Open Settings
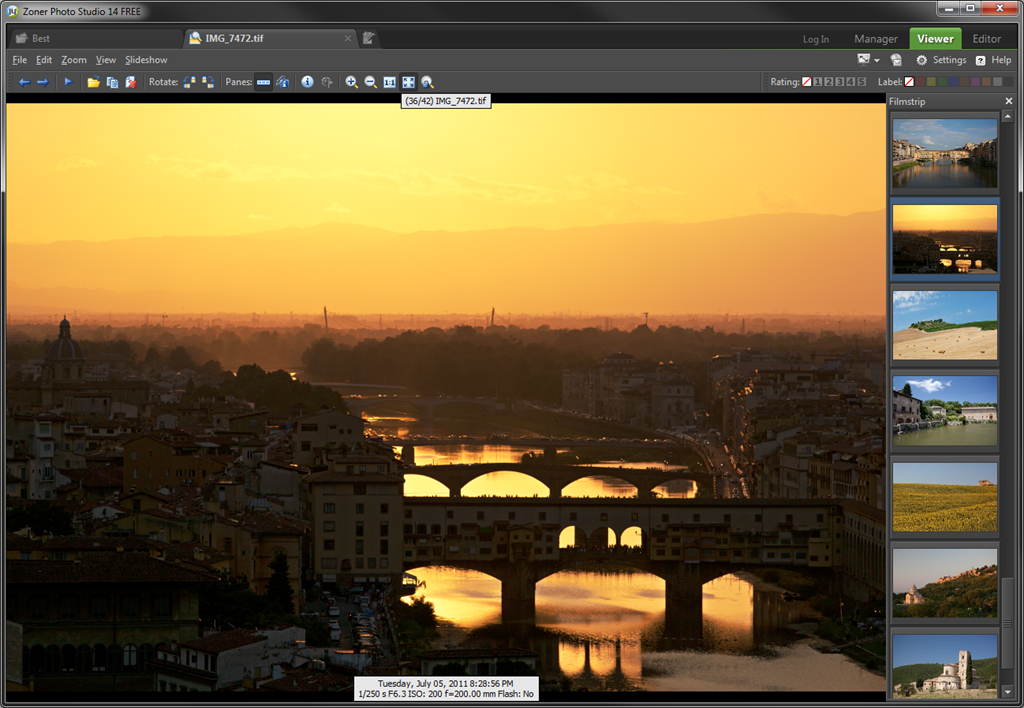The image size is (1024, 708). tap(941, 60)
